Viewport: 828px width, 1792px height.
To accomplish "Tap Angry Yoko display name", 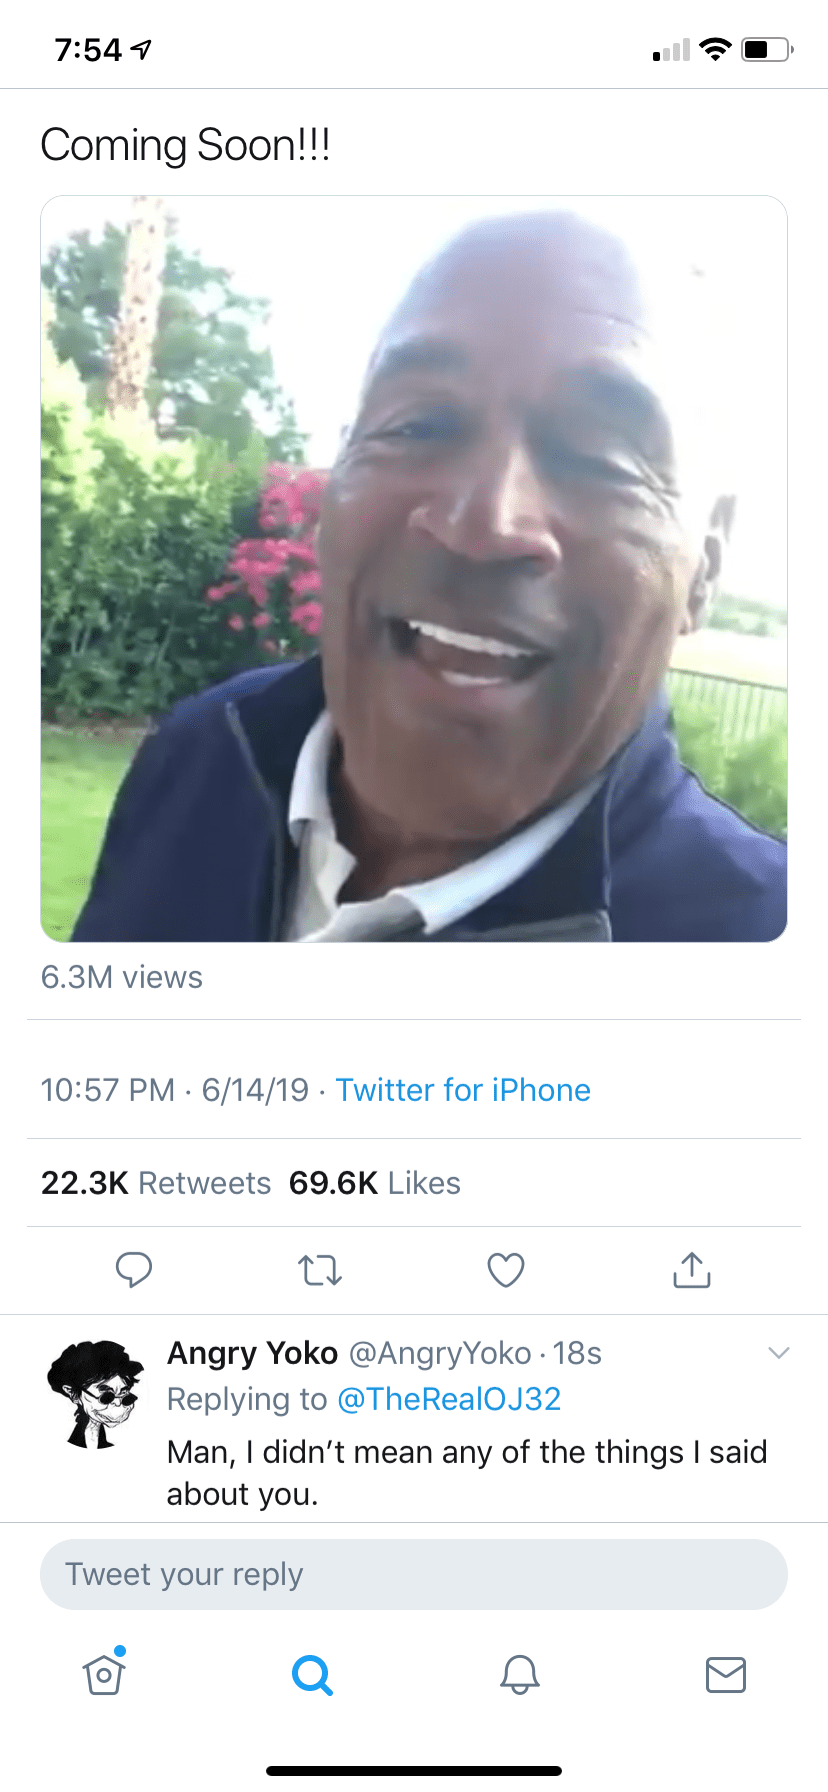I will pos(252,1353).
